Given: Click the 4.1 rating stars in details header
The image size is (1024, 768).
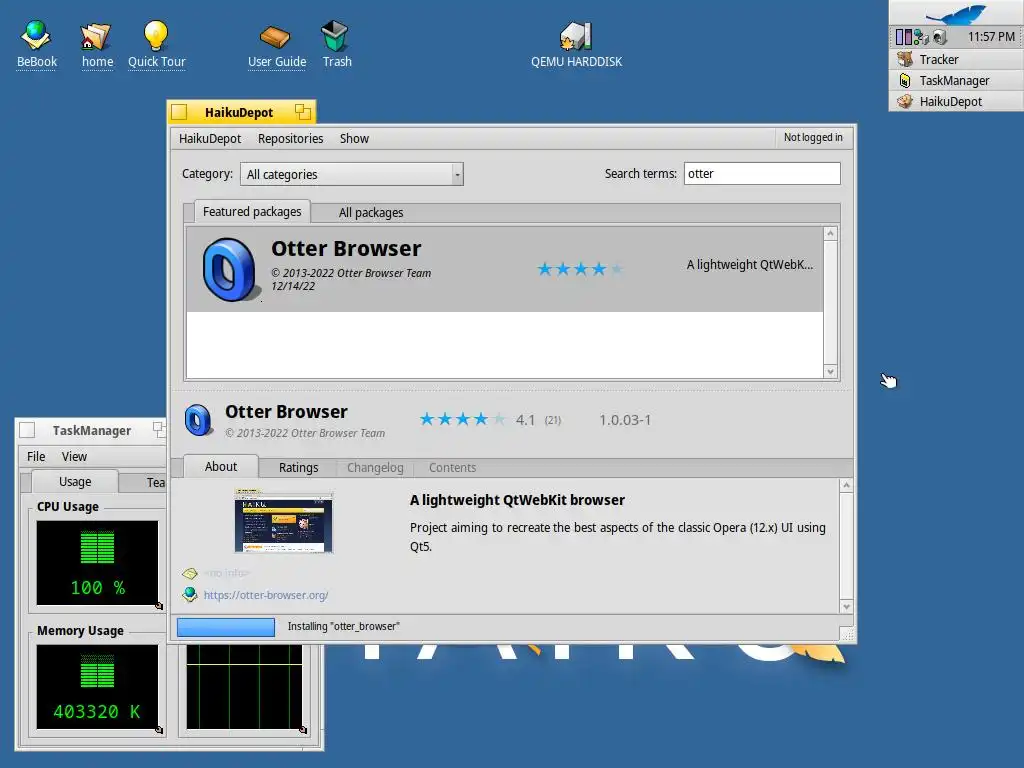Looking at the screenshot, I should point(462,419).
